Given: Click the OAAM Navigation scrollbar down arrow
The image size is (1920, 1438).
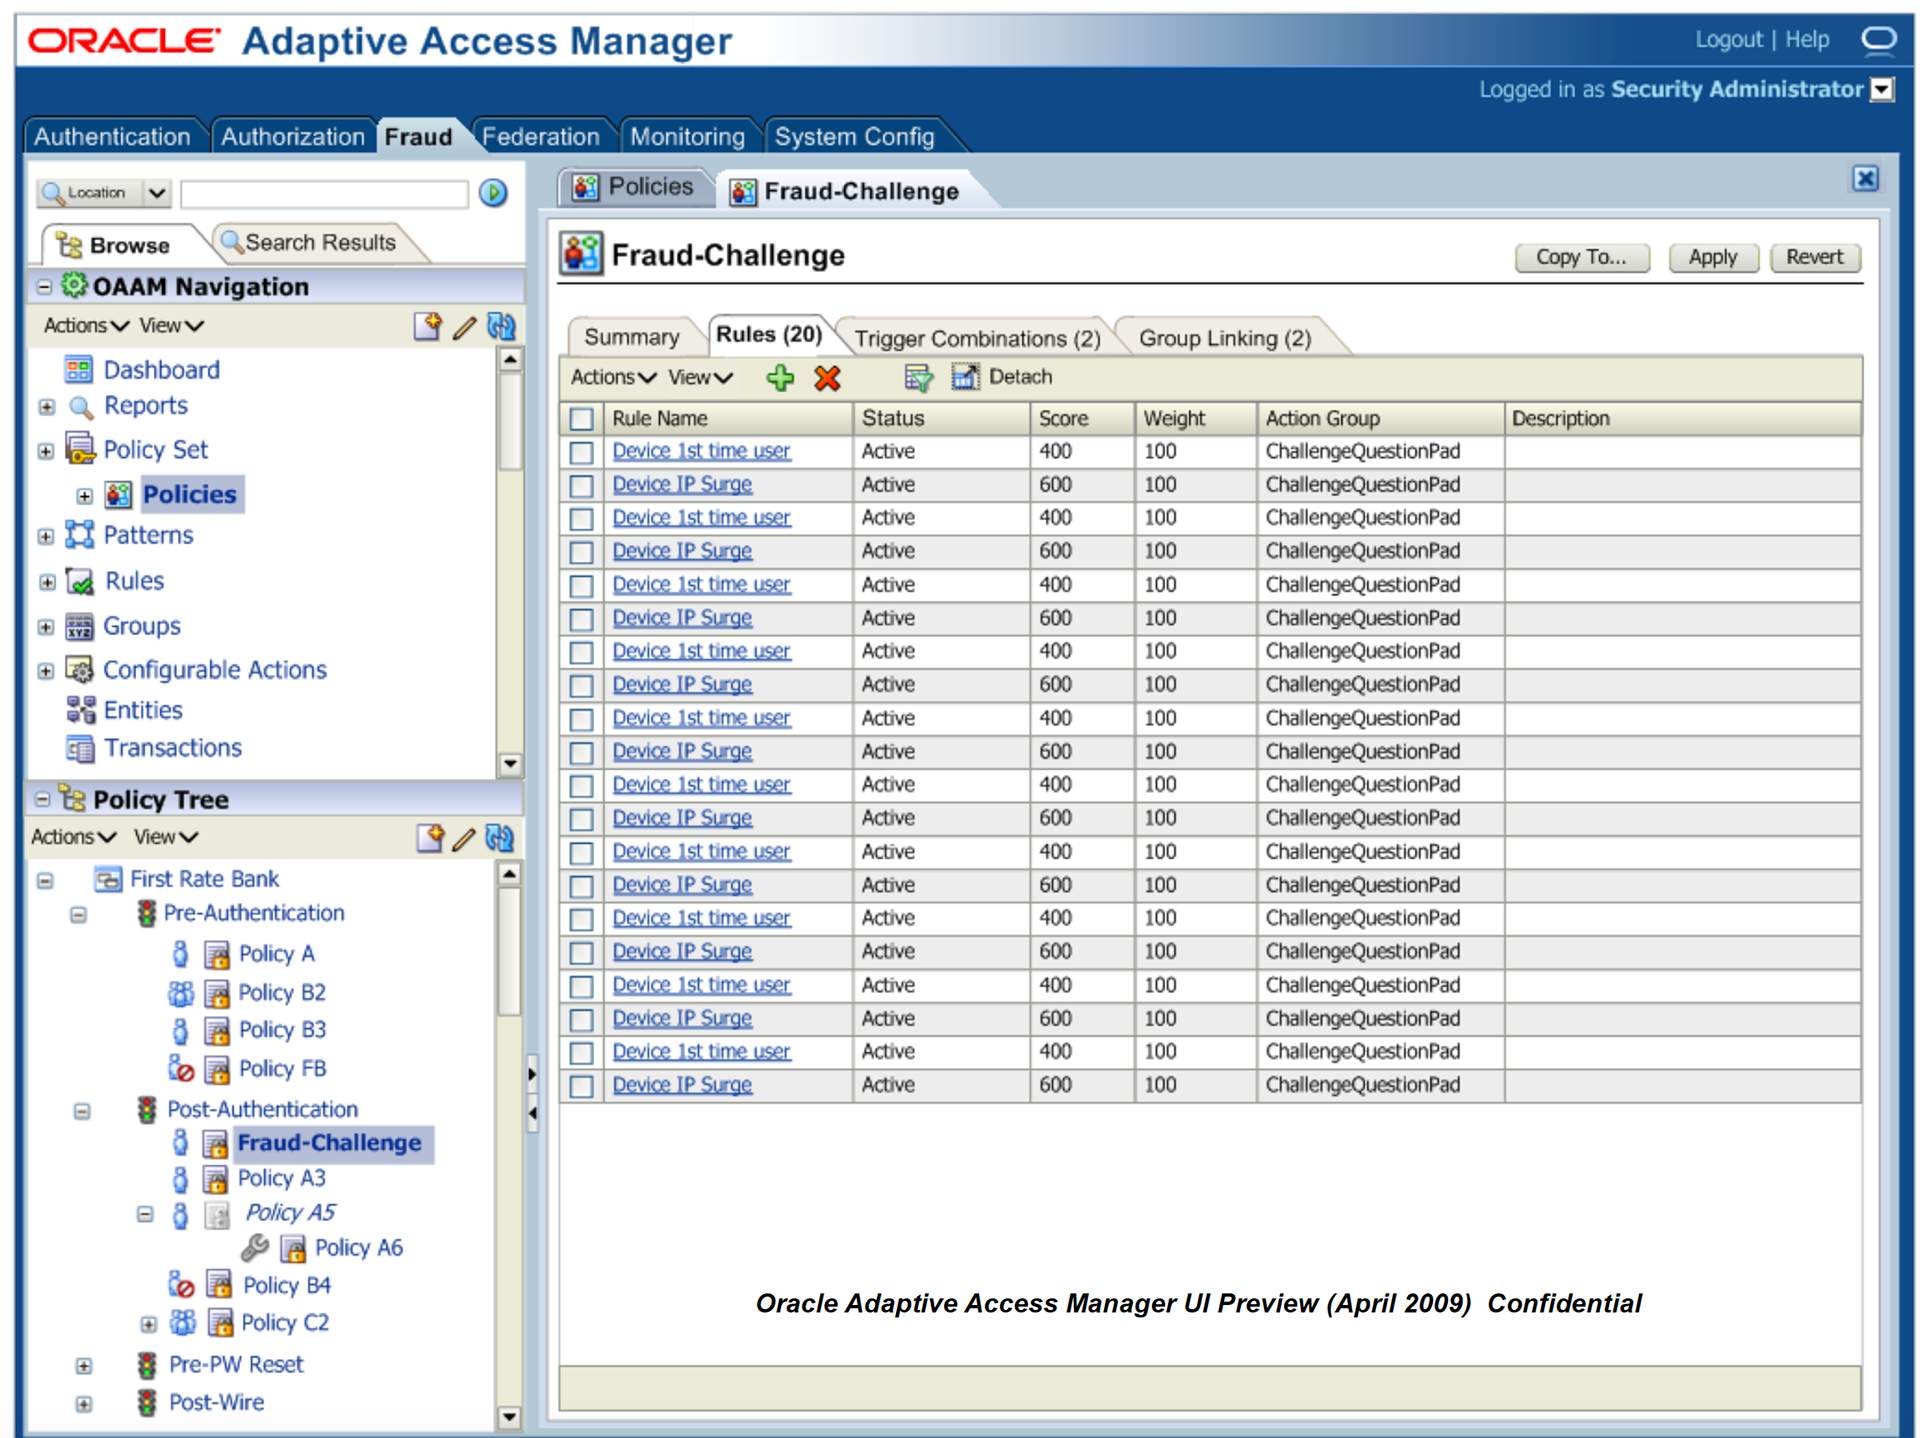Looking at the screenshot, I should (510, 763).
